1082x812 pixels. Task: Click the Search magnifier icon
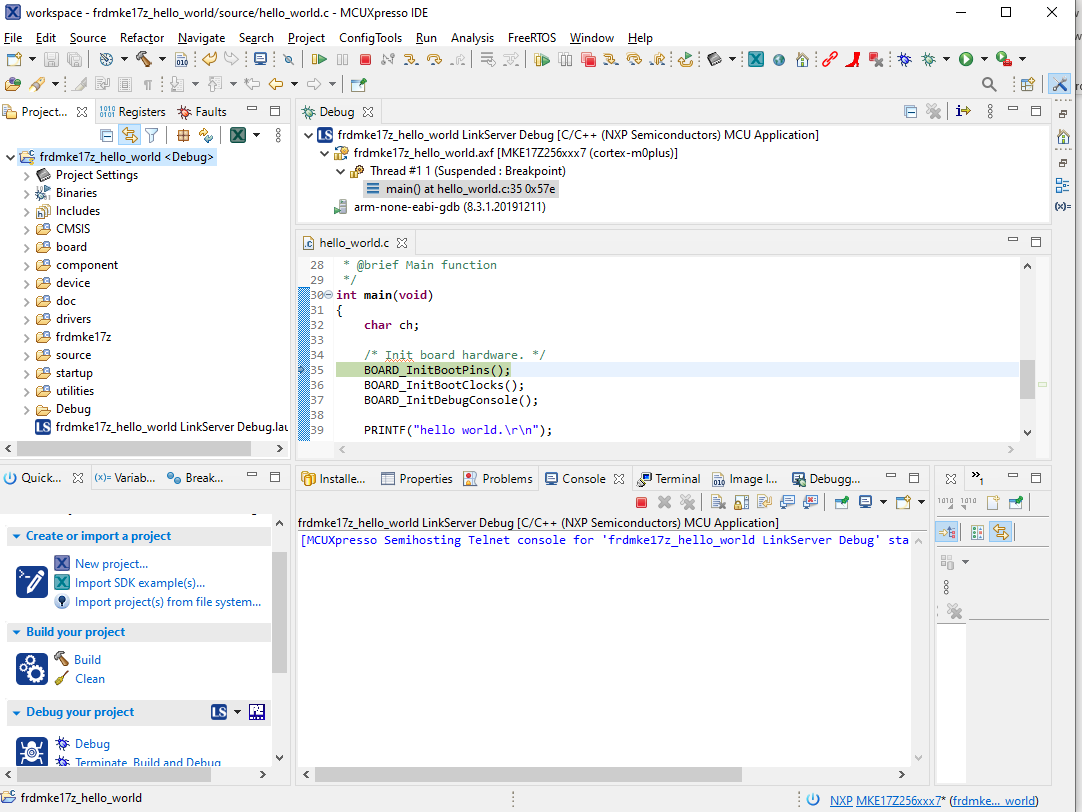(989, 85)
